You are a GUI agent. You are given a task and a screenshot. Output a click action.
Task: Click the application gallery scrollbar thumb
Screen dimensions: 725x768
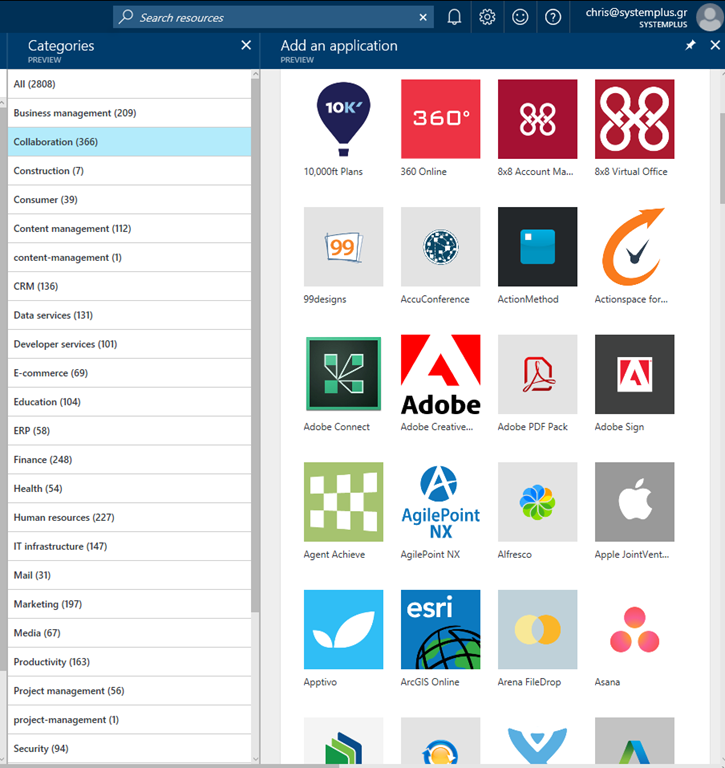723,158
